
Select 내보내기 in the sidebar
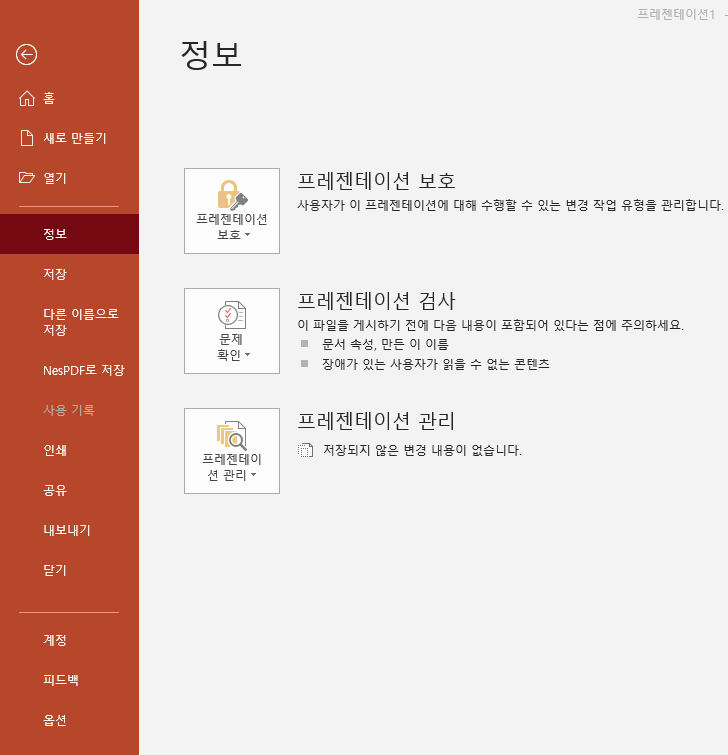66,530
